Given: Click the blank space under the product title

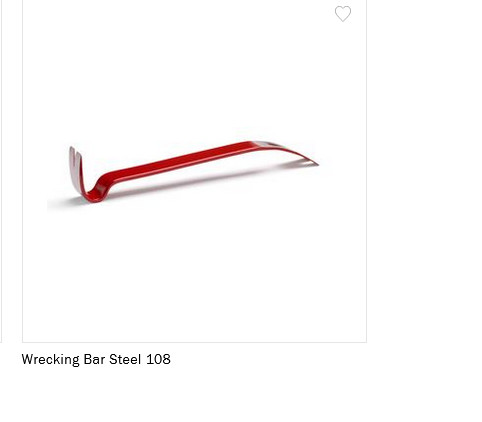Looking at the screenshot, I should (x=194, y=395).
